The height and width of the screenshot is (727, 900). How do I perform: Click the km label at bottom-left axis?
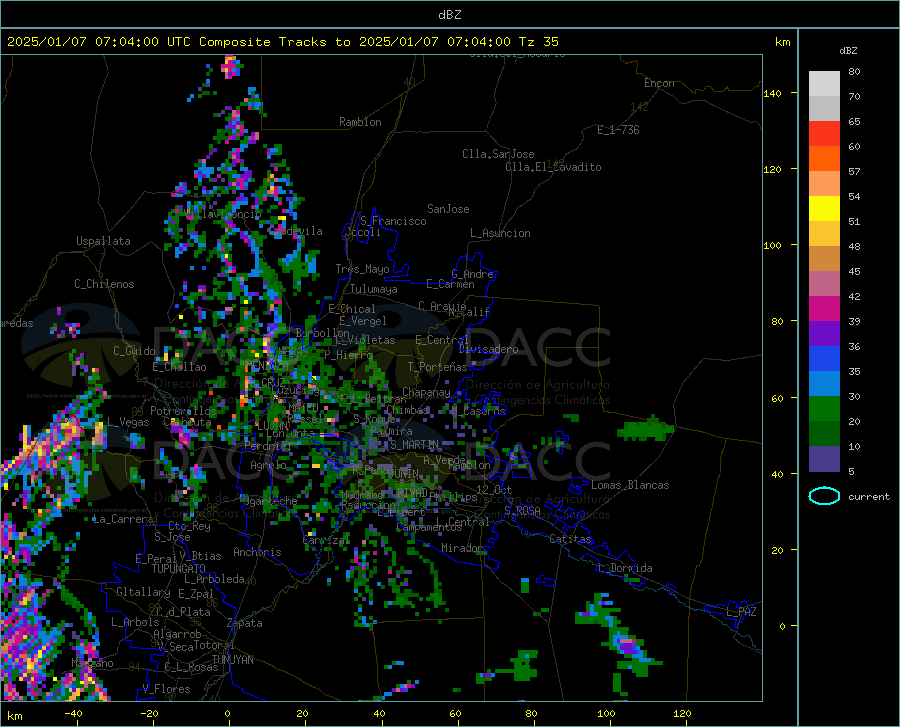click(x=14, y=716)
